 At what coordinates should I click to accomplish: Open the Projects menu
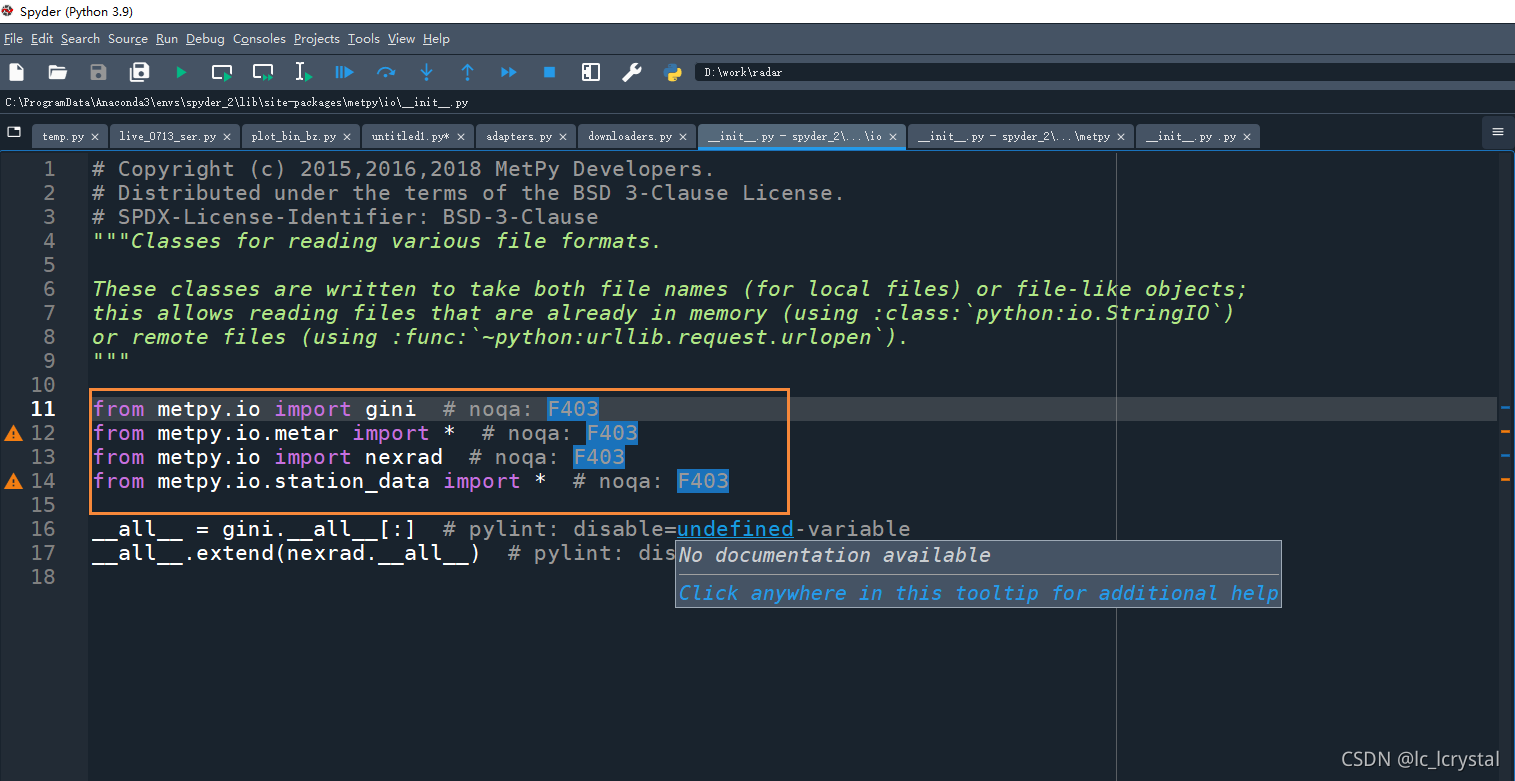click(x=317, y=39)
